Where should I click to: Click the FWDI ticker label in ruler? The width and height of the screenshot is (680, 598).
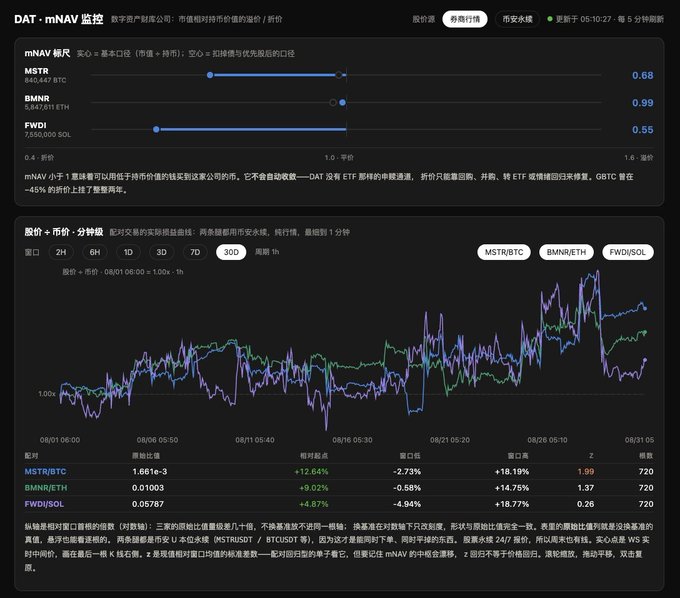coord(35,125)
